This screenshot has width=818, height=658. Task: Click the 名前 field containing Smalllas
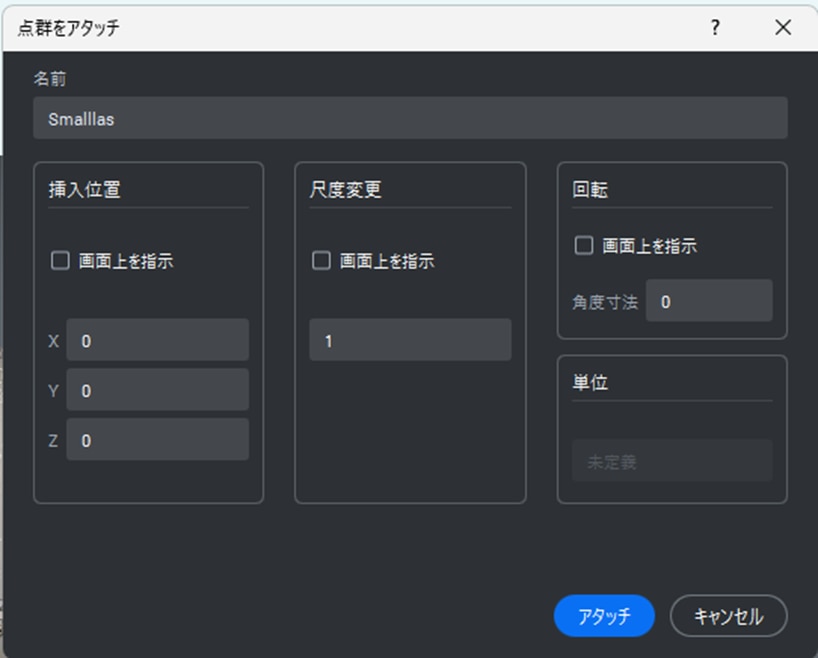pos(410,118)
